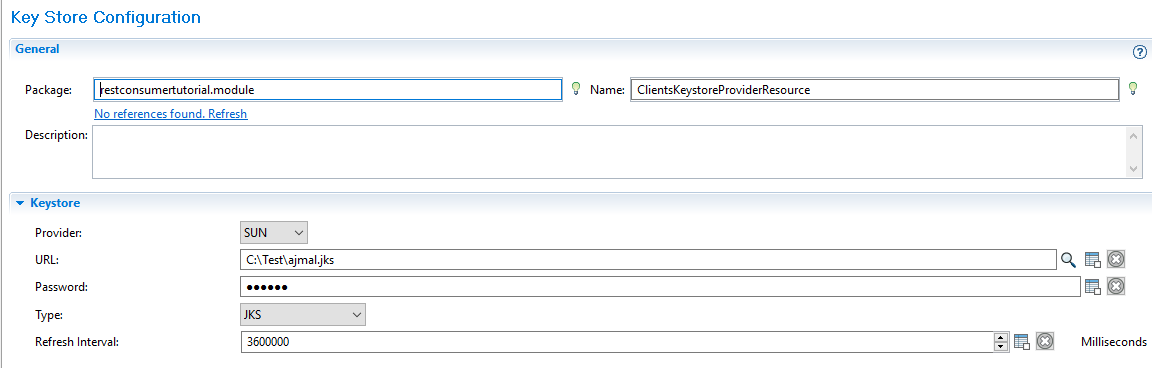The height and width of the screenshot is (368, 1152).
Task: Open module property picker for URL field
Action: point(1092,259)
